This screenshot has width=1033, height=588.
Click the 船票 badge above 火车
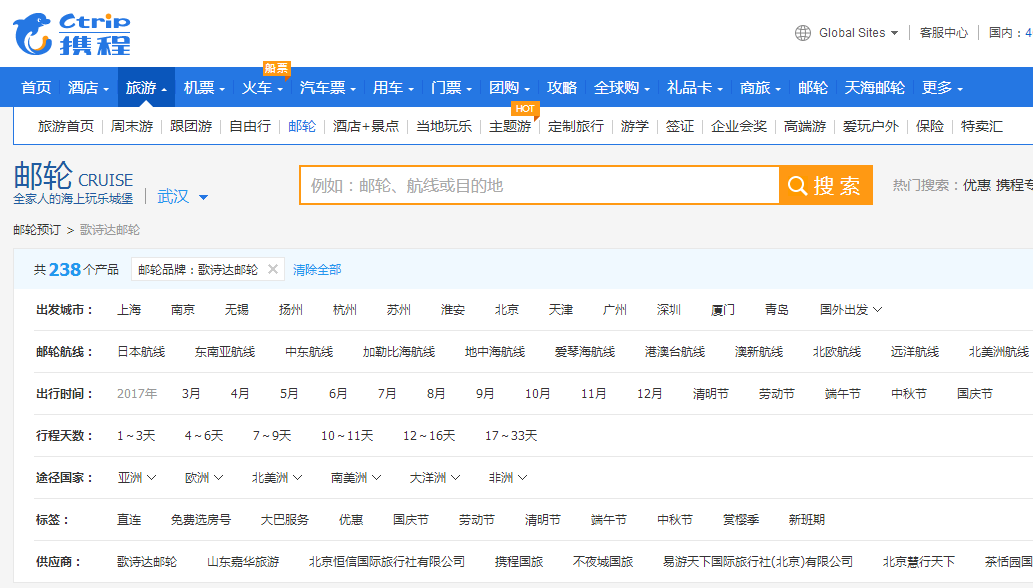pyautogui.click(x=276, y=68)
